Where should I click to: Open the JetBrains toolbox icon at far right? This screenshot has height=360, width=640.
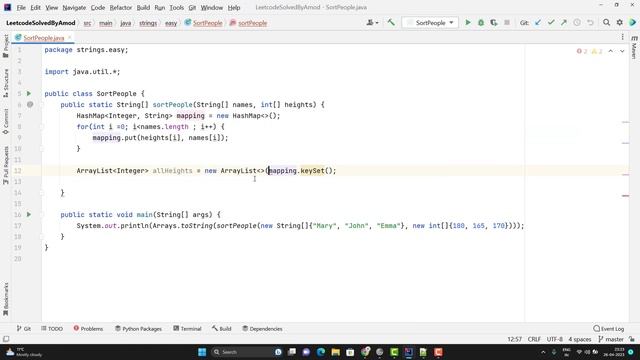[x=632, y=23]
